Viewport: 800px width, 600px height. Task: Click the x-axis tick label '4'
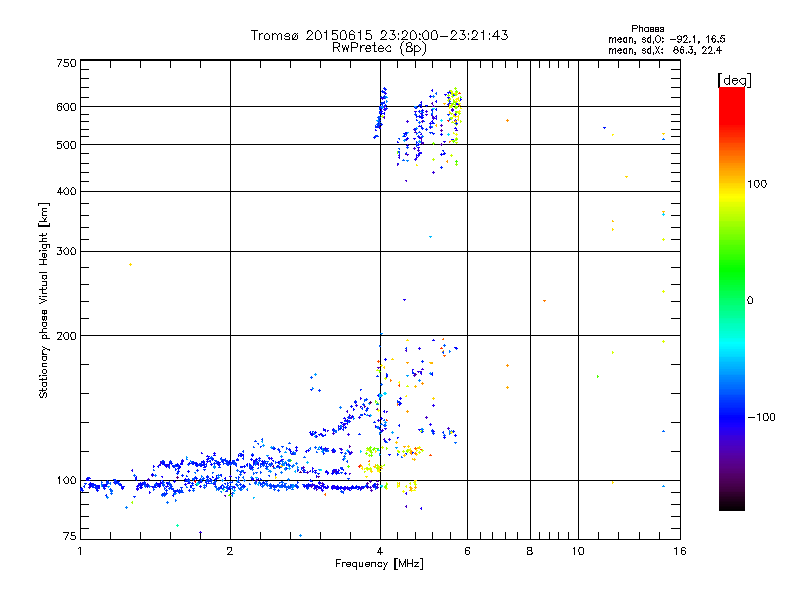380,551
